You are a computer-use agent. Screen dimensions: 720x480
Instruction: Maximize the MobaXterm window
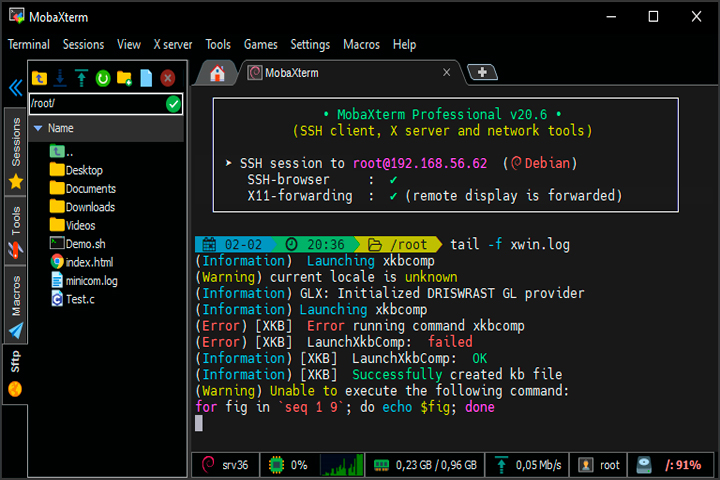tap(653, 17)
